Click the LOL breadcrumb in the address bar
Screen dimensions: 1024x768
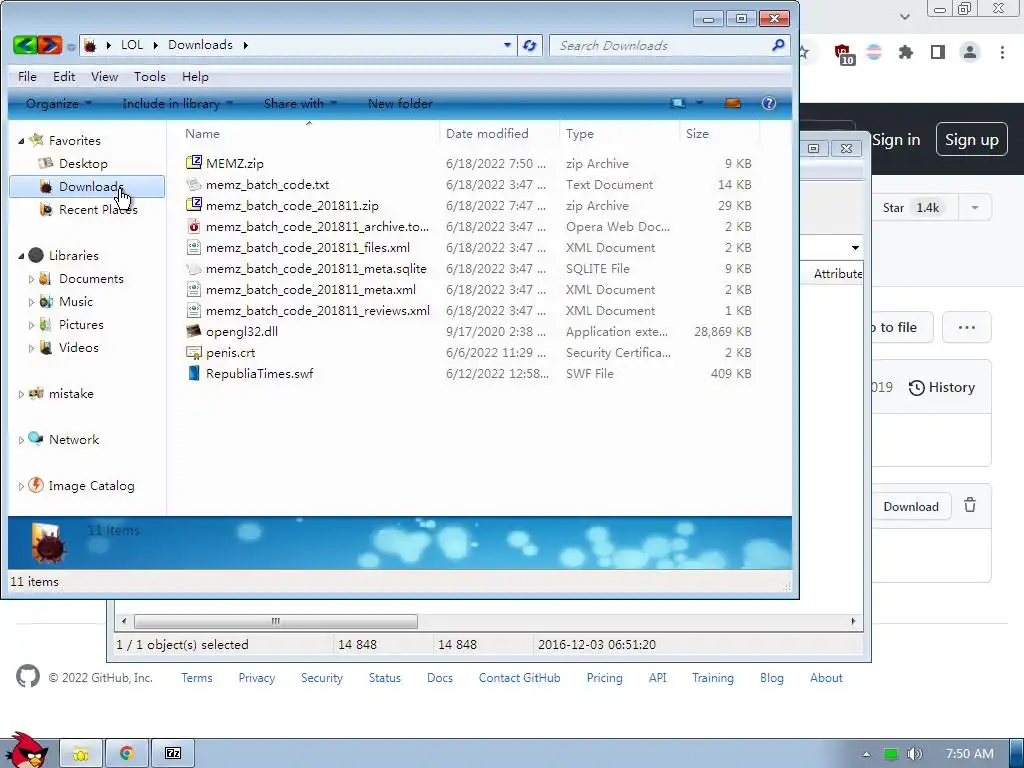131,44
